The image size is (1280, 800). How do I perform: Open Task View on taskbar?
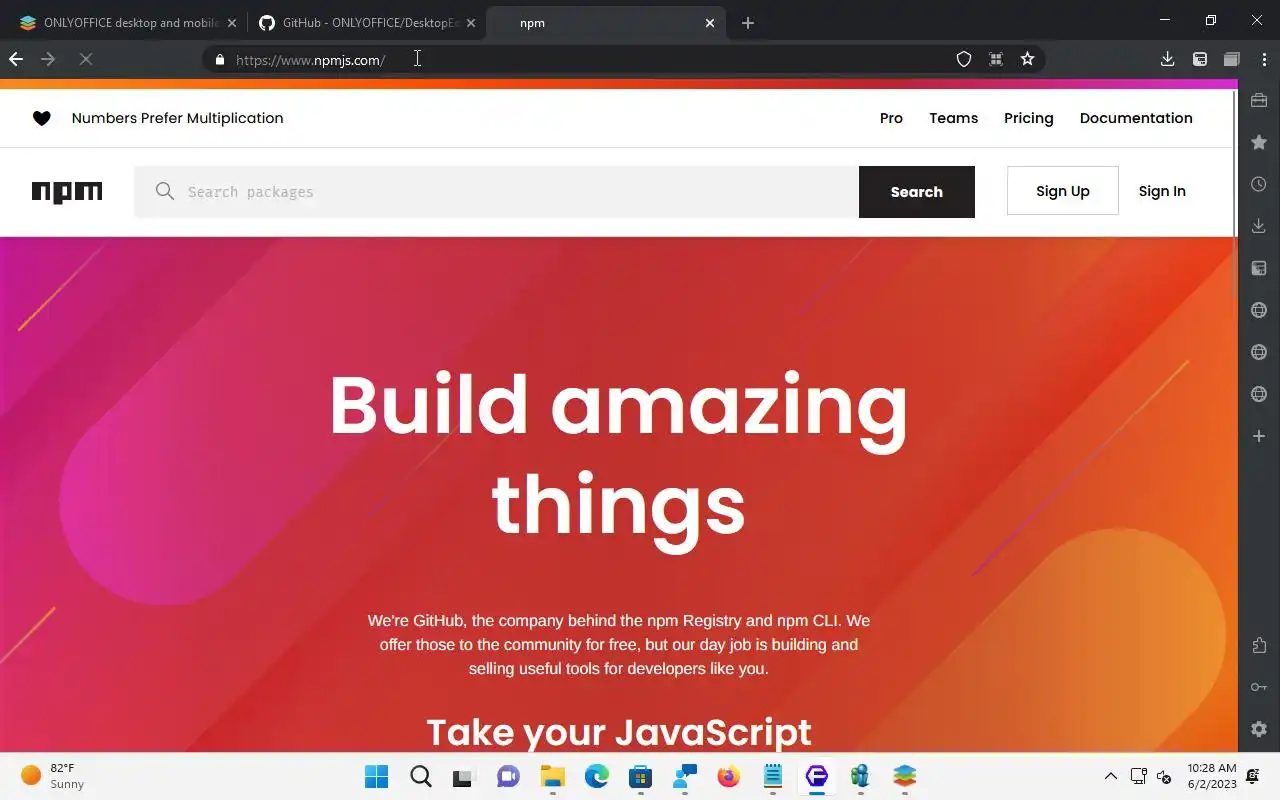(463, 776)
